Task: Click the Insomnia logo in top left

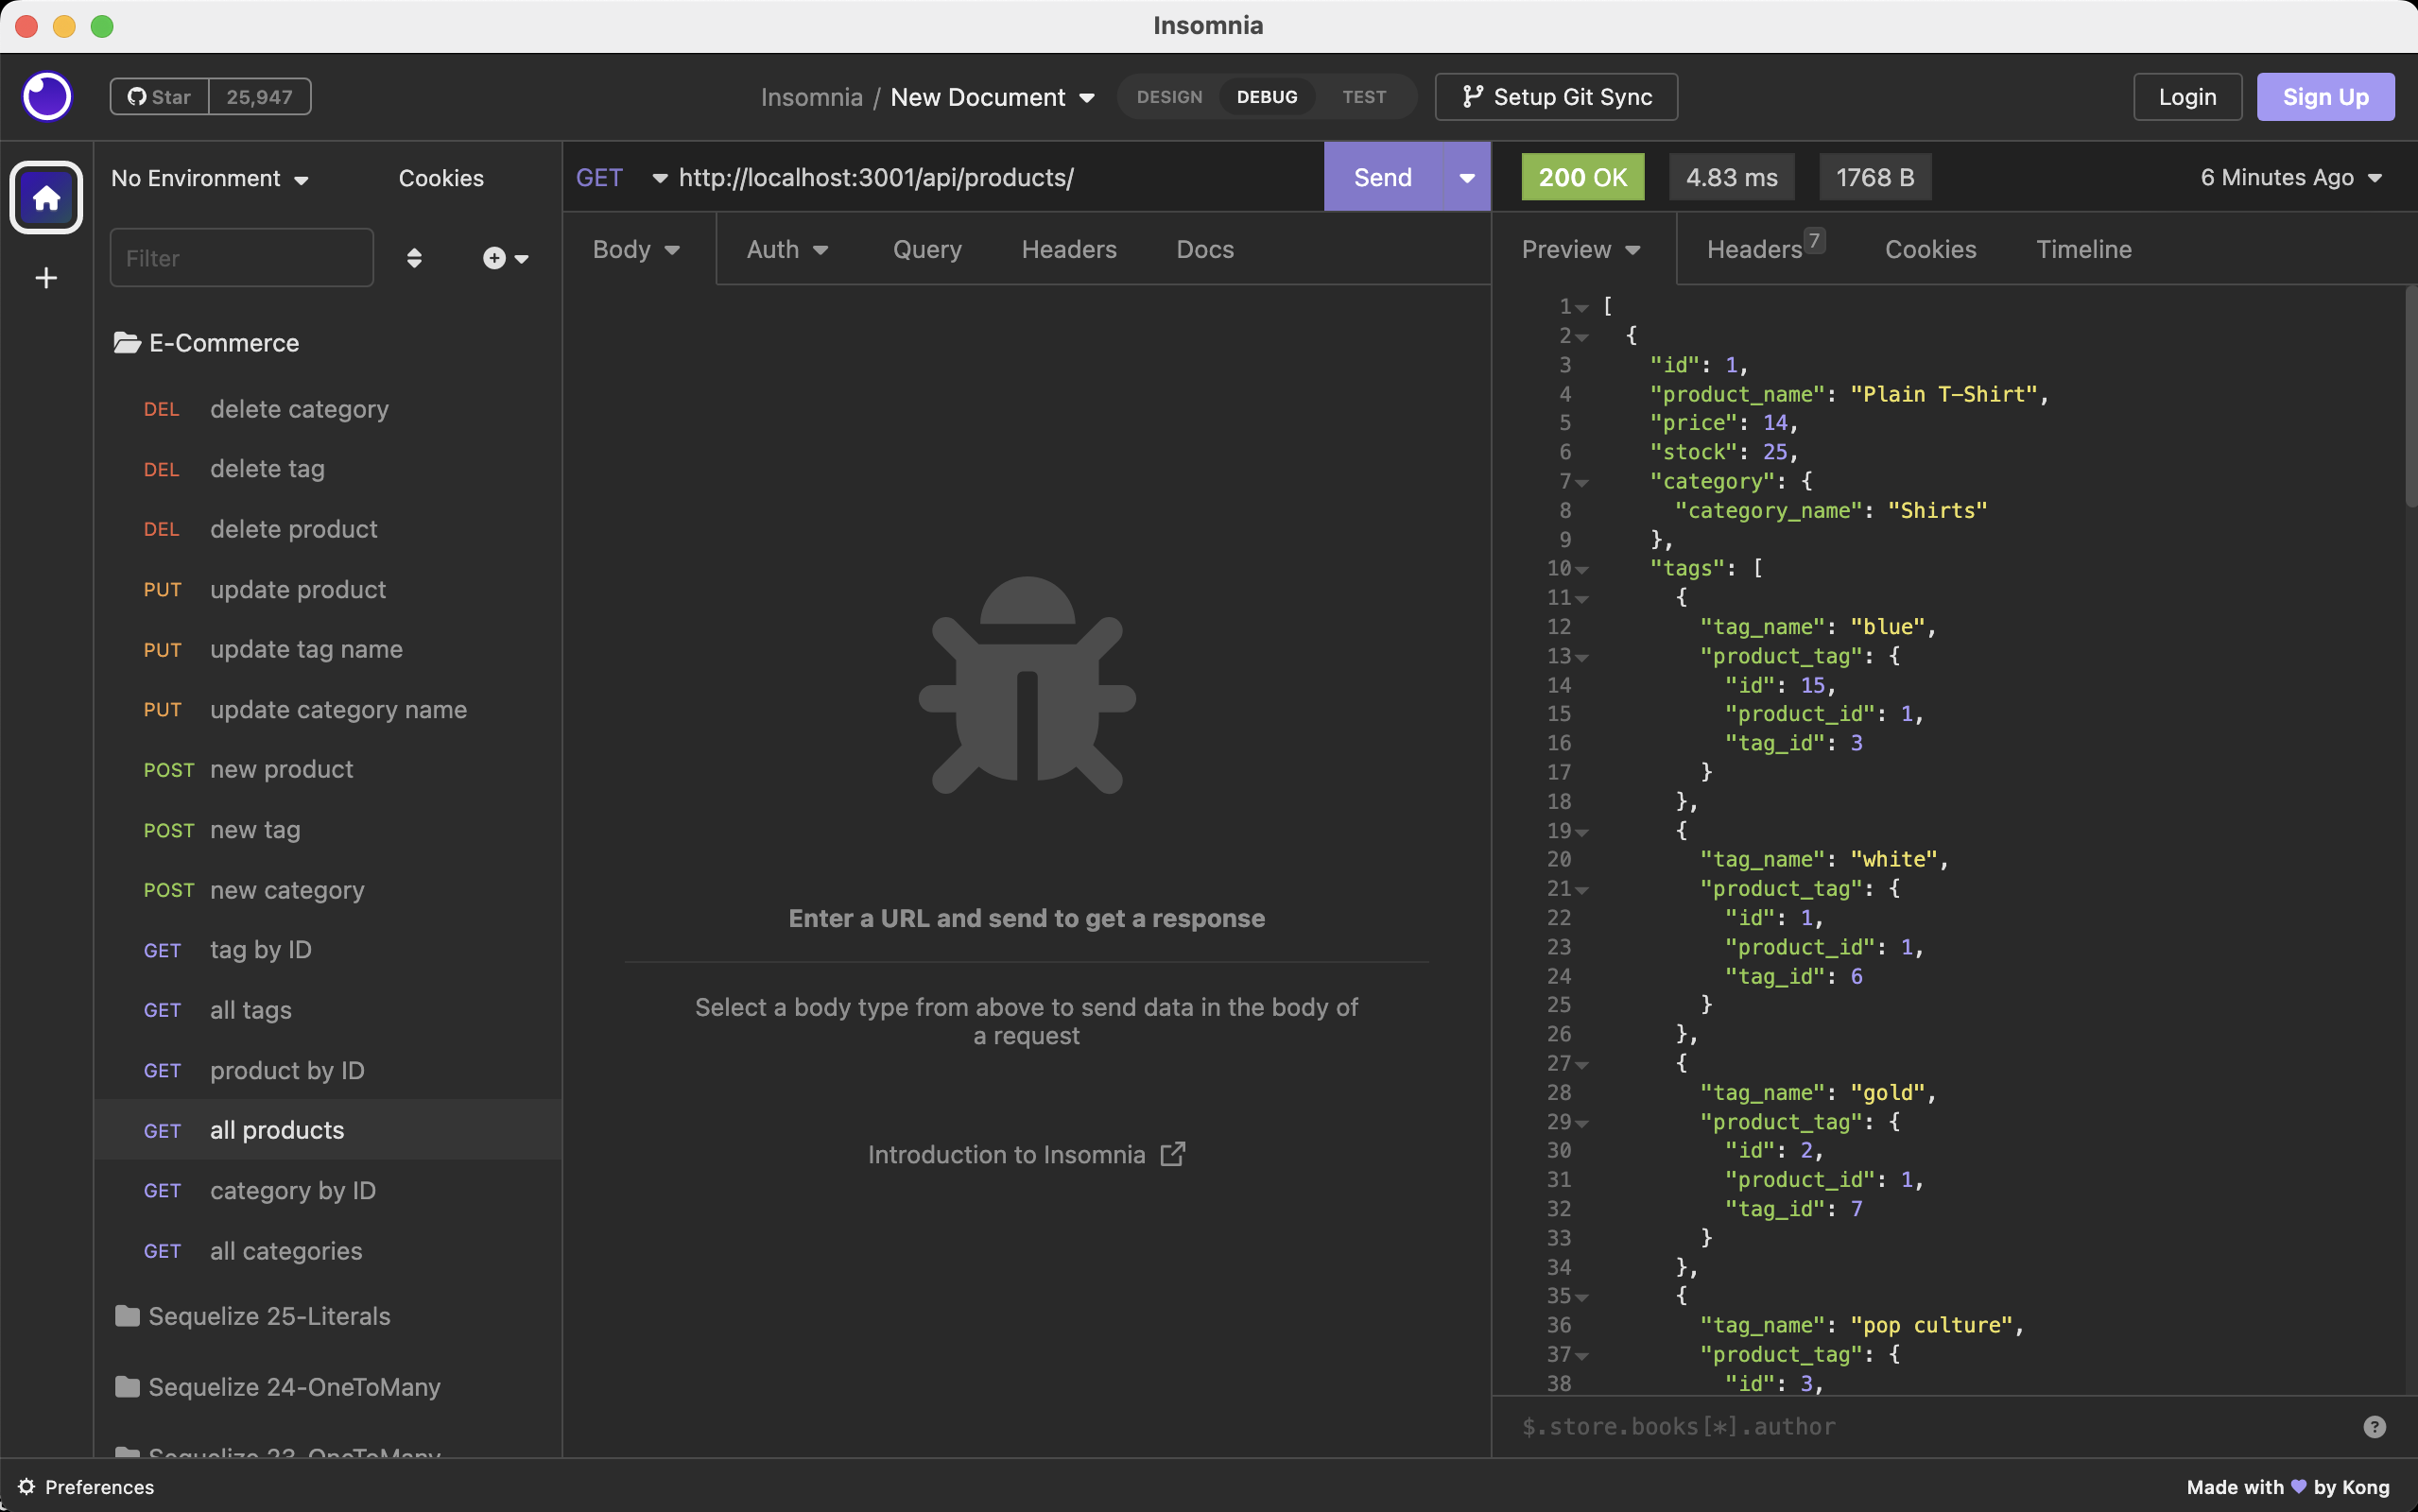Action: [x=46, y=96]
